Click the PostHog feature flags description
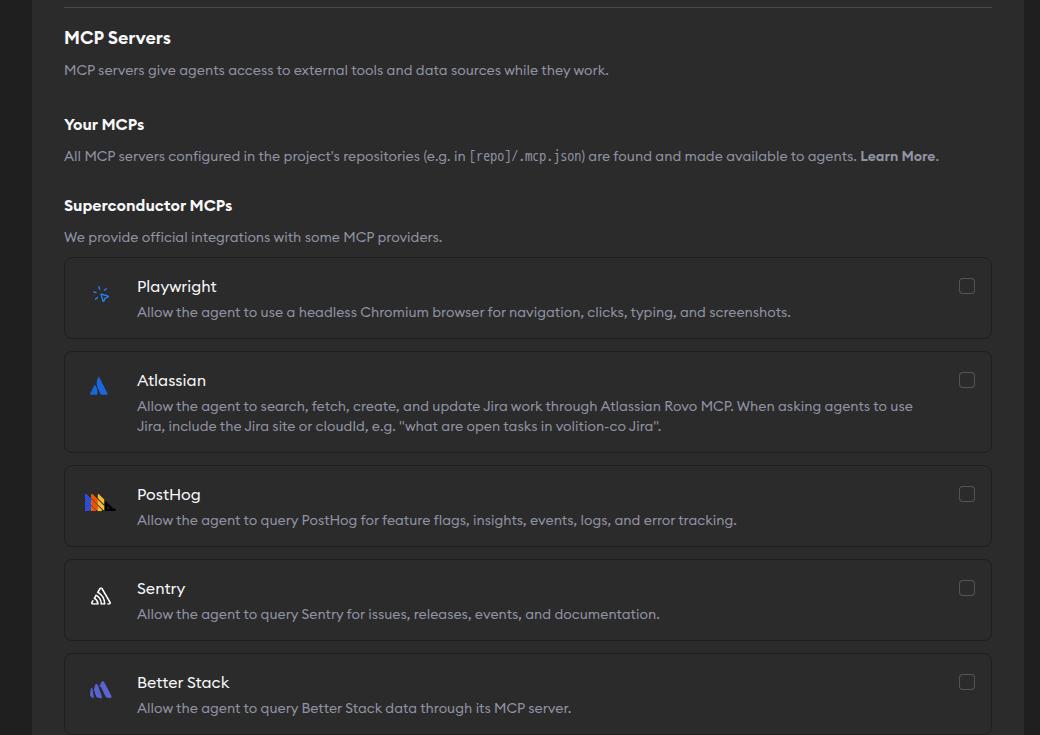 coord(436,521)
